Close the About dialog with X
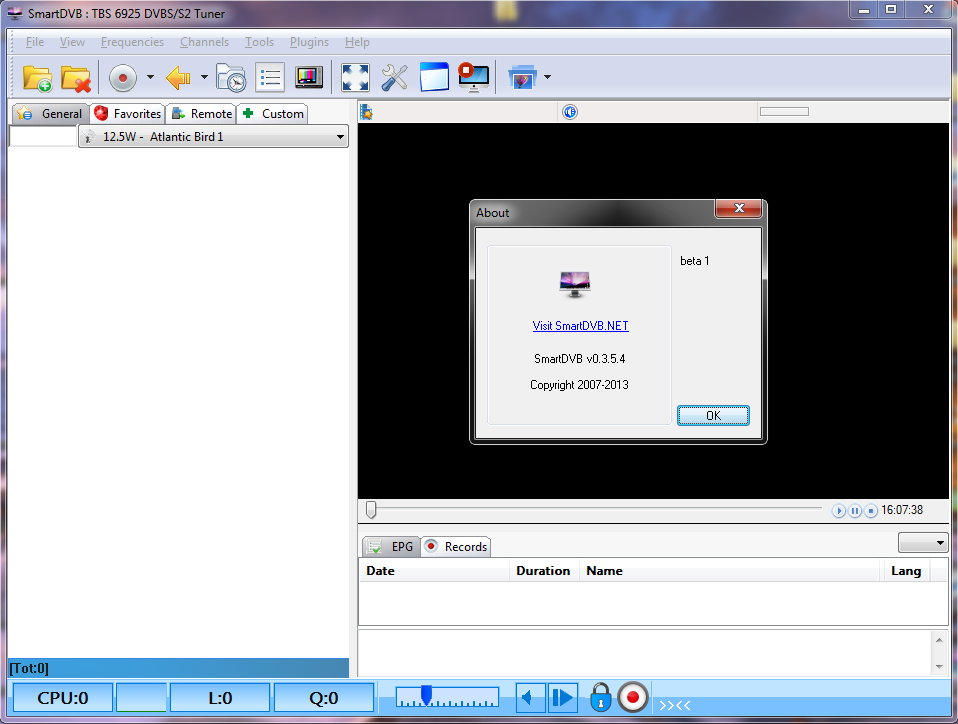This screenshot has width=958, height=724. [739, 208]
